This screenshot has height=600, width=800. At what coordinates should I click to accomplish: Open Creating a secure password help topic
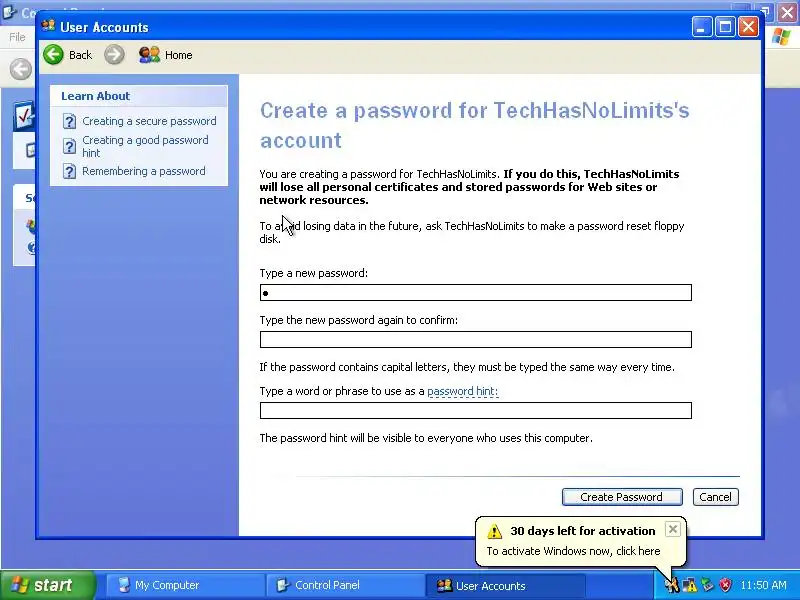click(149, 121)
